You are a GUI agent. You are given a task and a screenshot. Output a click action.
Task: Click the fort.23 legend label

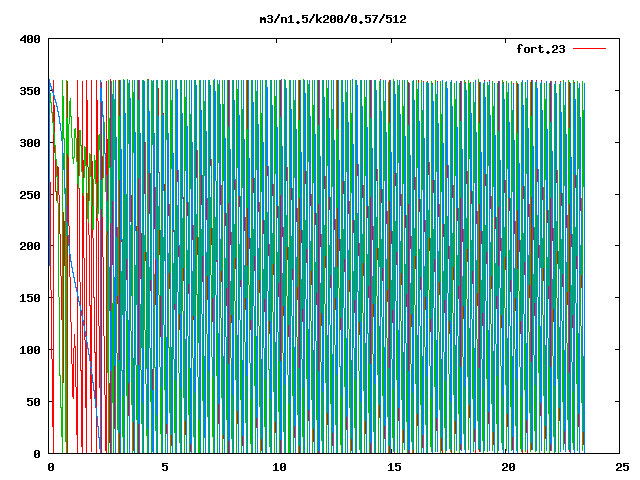(541, 49)
